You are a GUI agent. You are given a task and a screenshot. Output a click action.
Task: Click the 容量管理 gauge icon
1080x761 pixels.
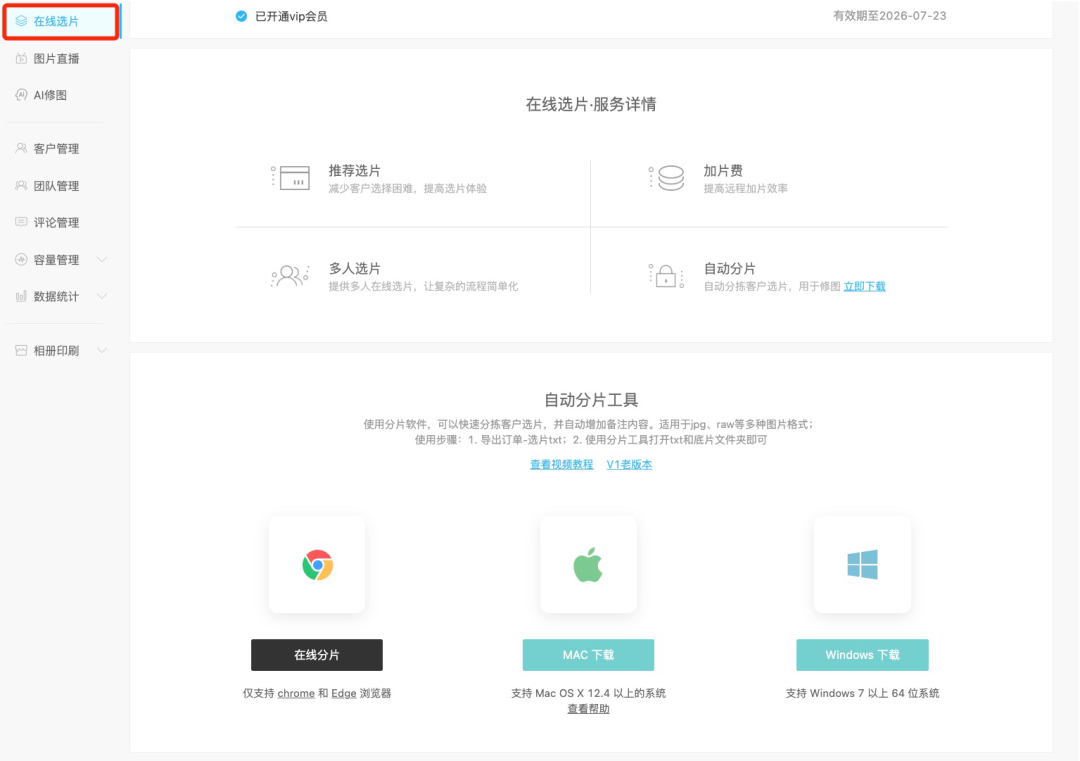21,260
